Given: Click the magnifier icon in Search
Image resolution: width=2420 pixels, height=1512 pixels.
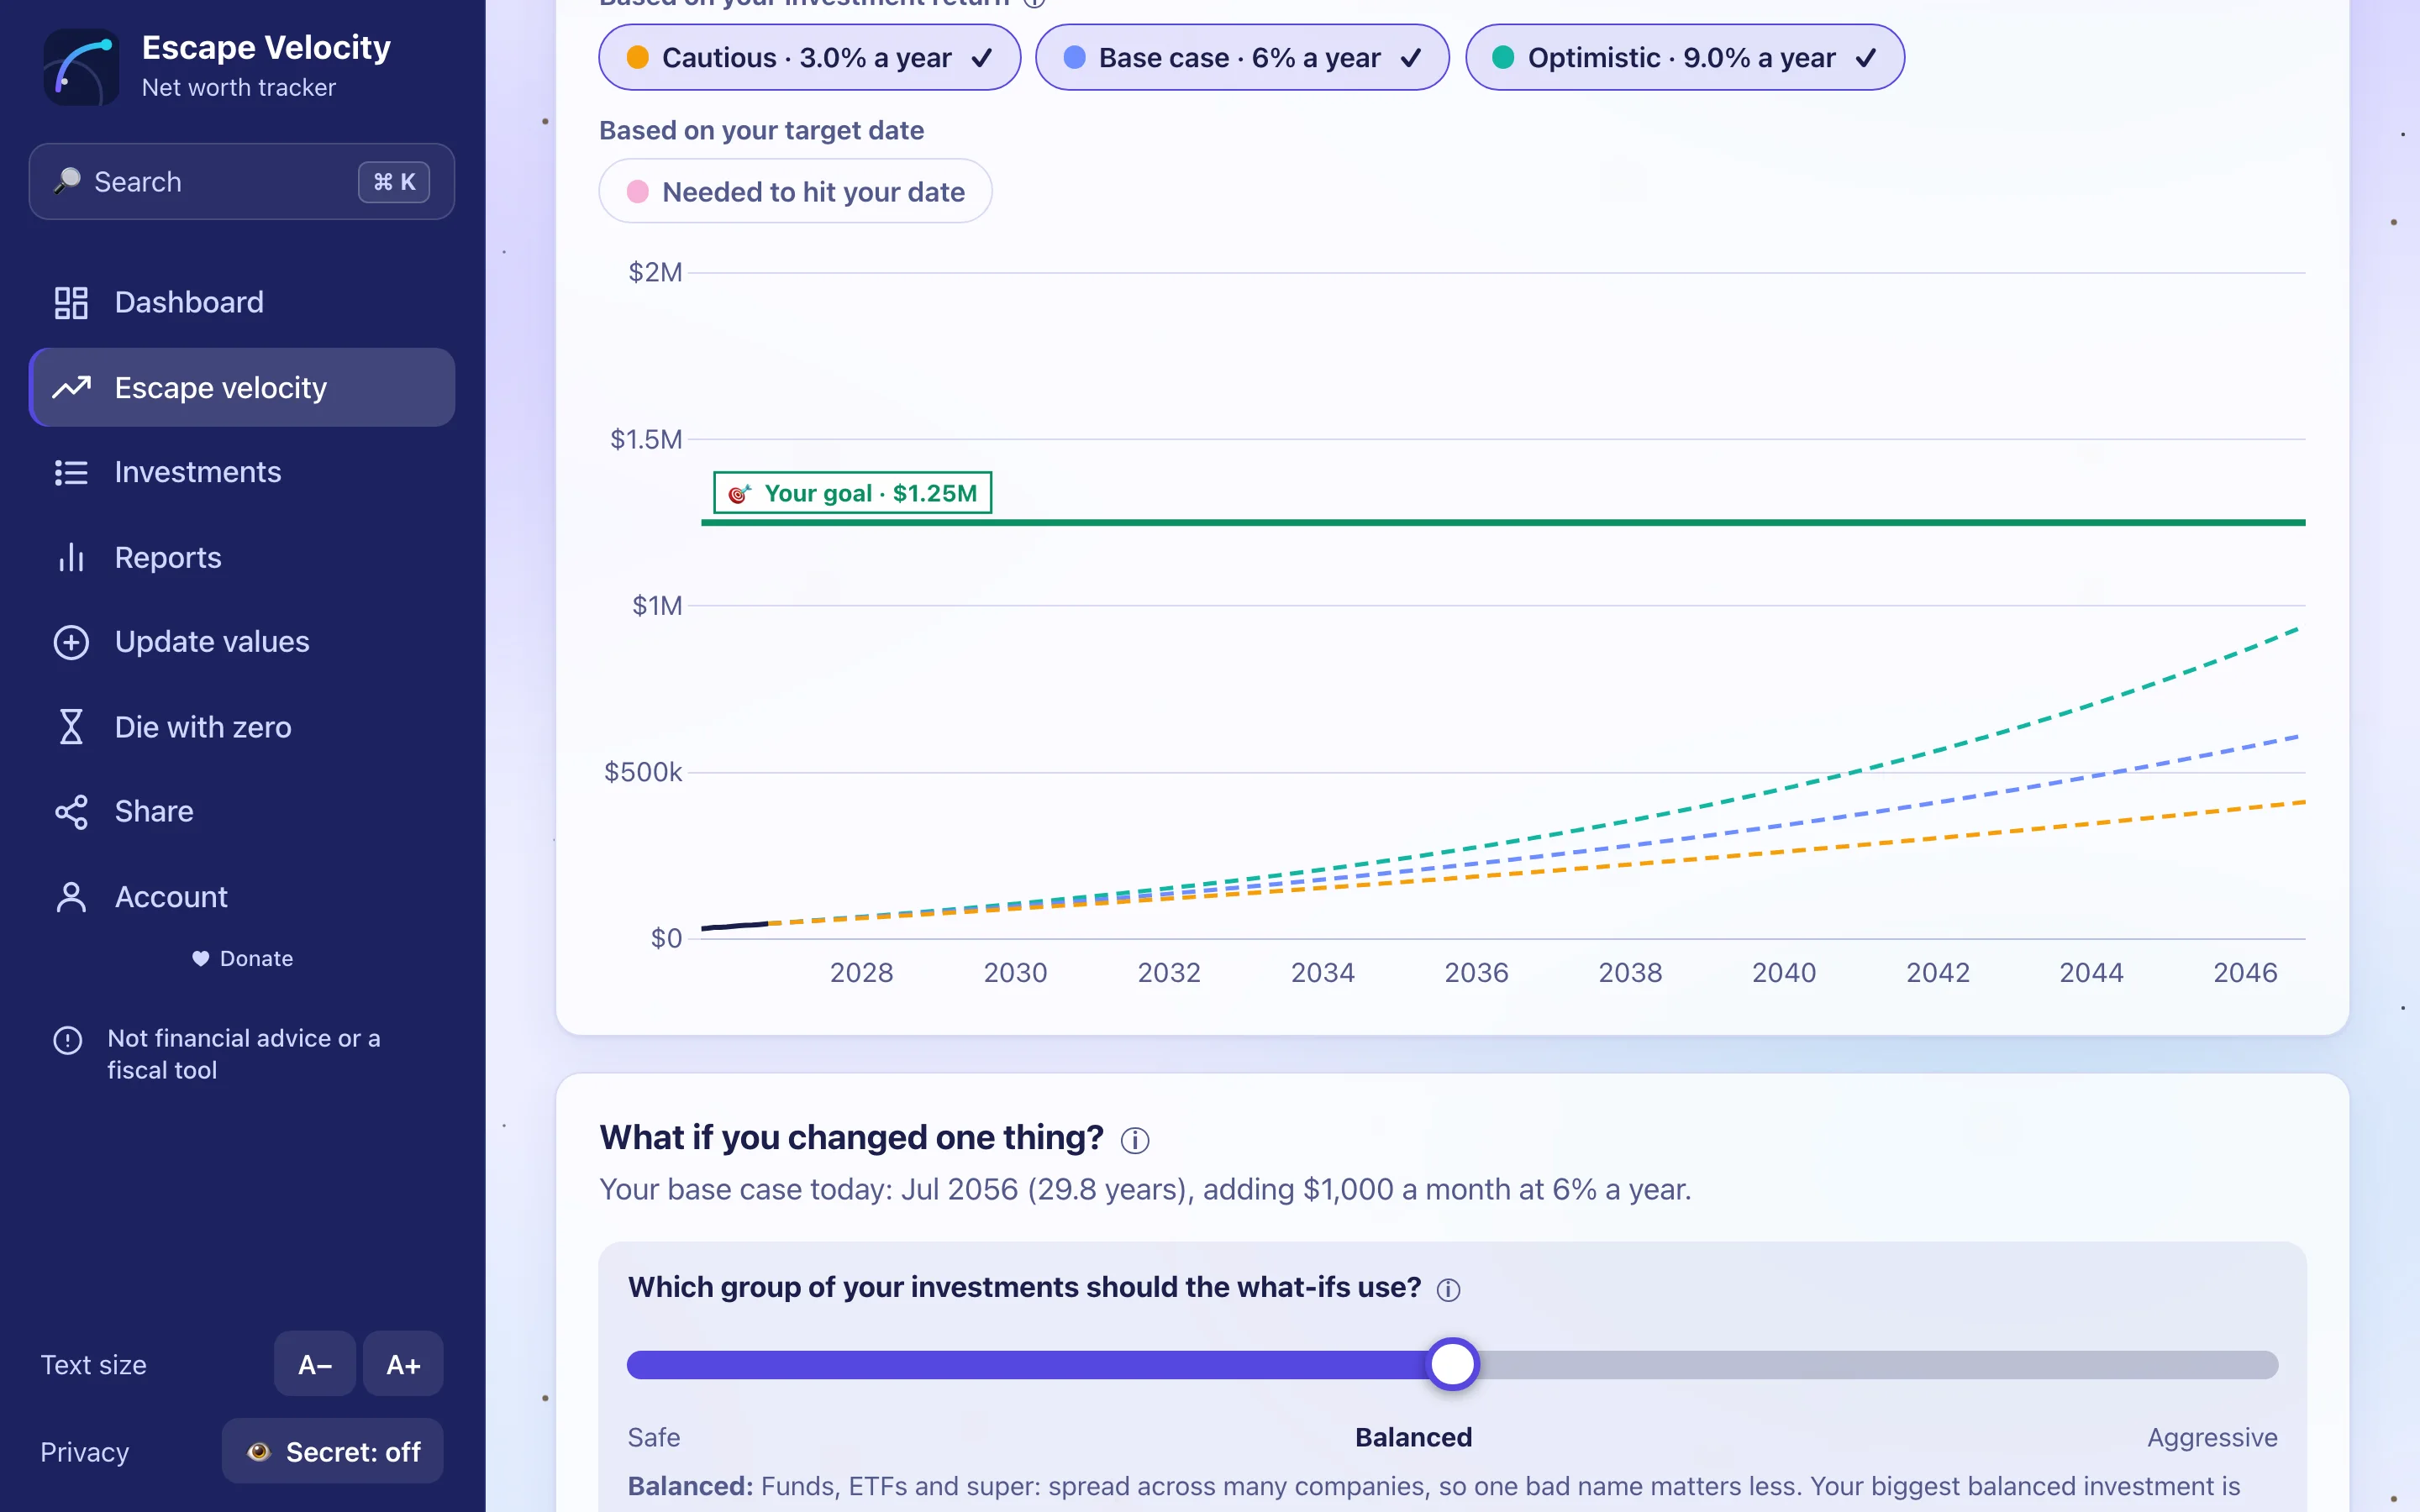Looking at the screenshot, I should pos(67,181).
